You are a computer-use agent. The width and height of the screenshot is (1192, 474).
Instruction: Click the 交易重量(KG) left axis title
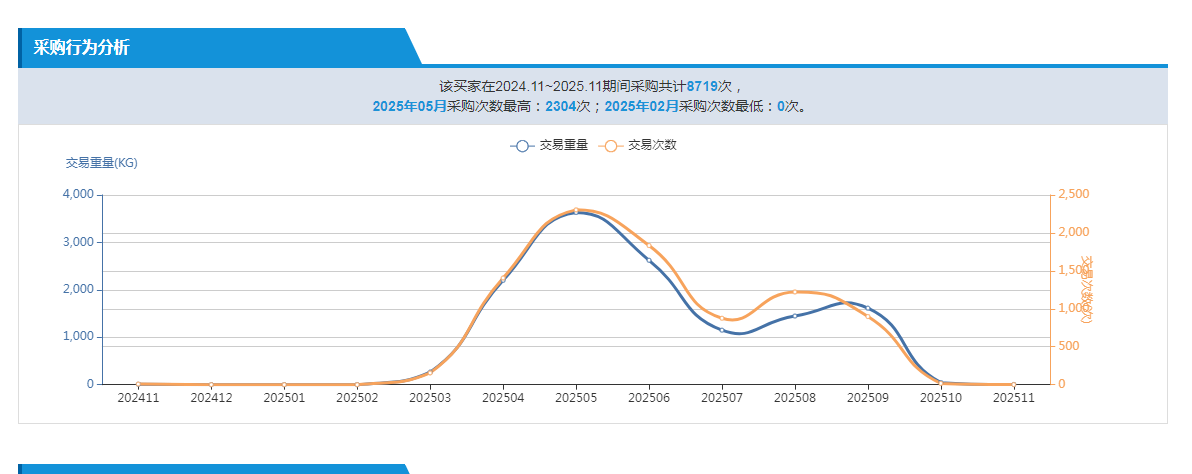point(101,163)
